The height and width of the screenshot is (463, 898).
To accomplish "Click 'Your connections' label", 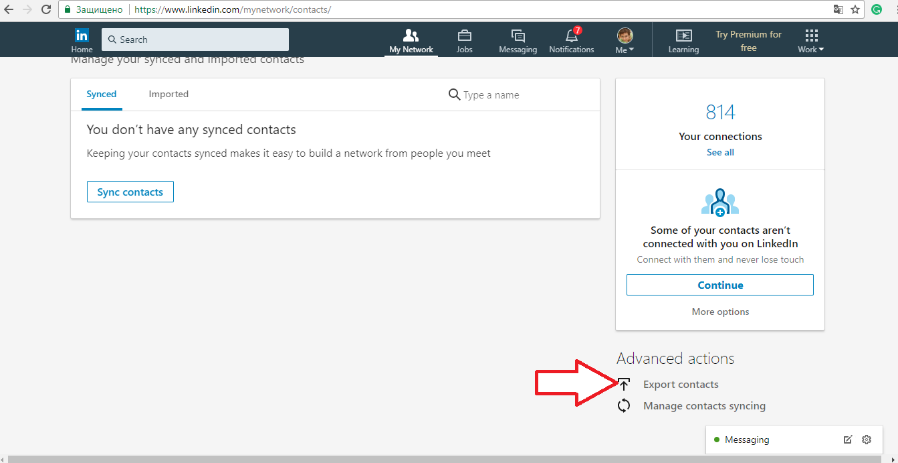I will tap(720, 136).
